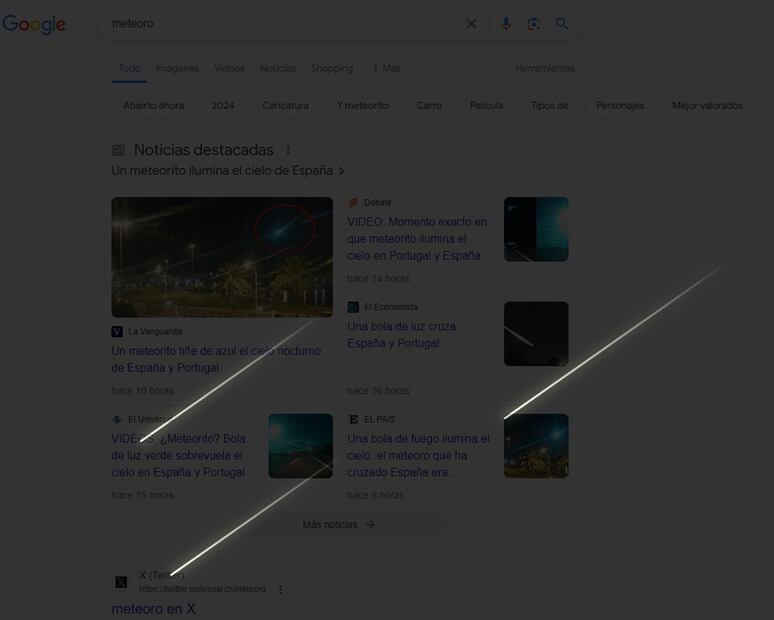This screenshot has width=774, height=620.
Task: Clear the search box with X icon
Action: point(472,24)
